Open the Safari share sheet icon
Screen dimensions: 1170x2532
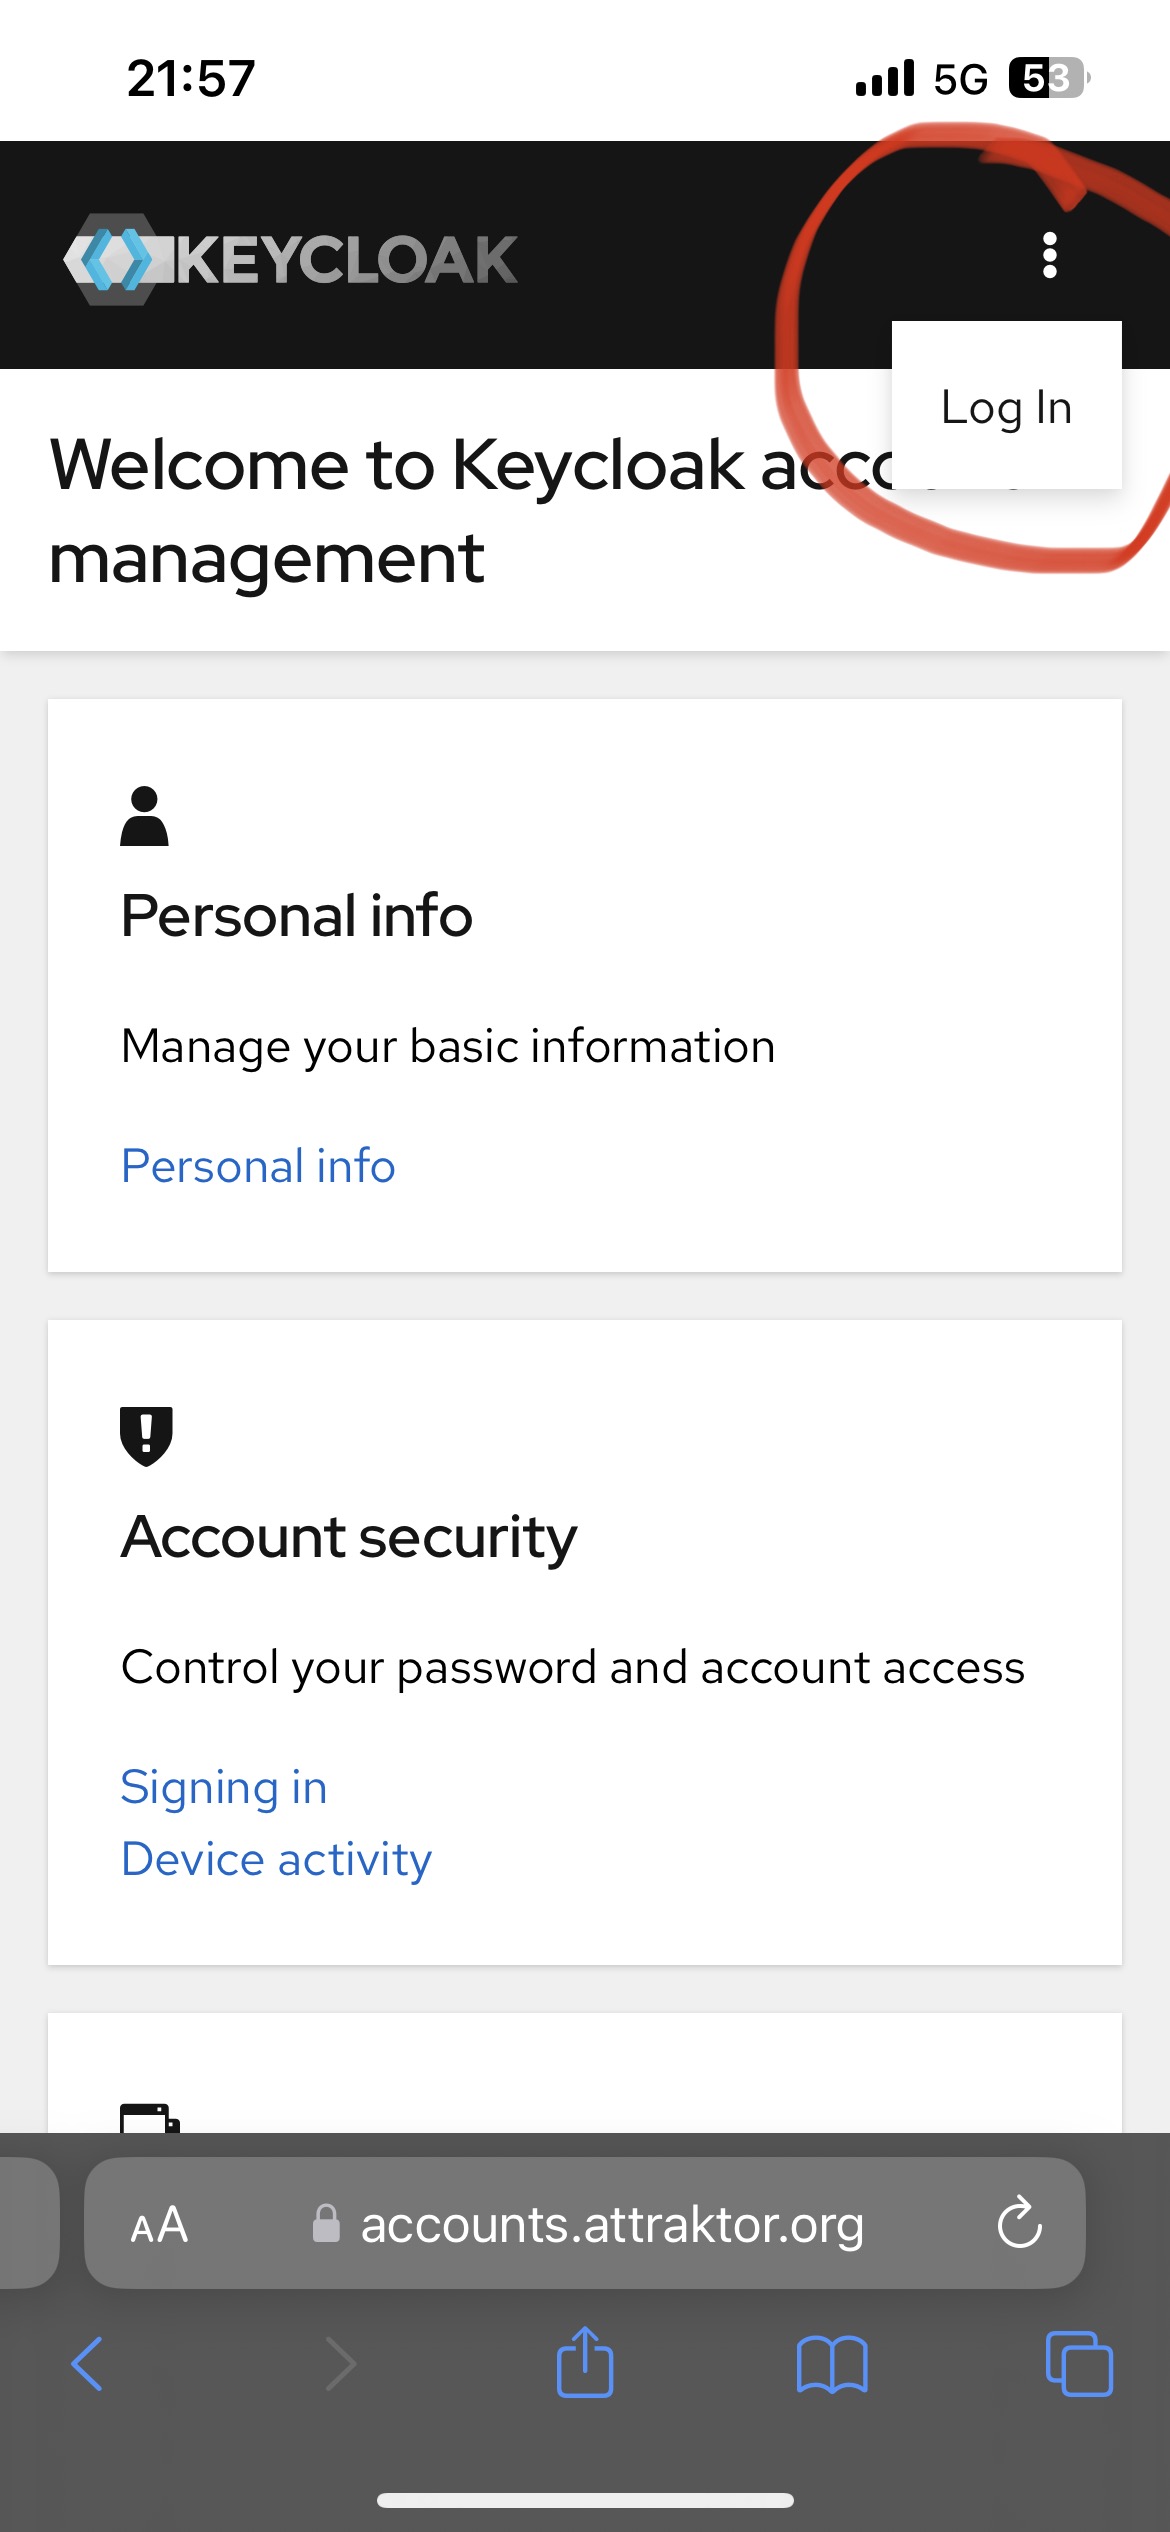coord(585,2362)
